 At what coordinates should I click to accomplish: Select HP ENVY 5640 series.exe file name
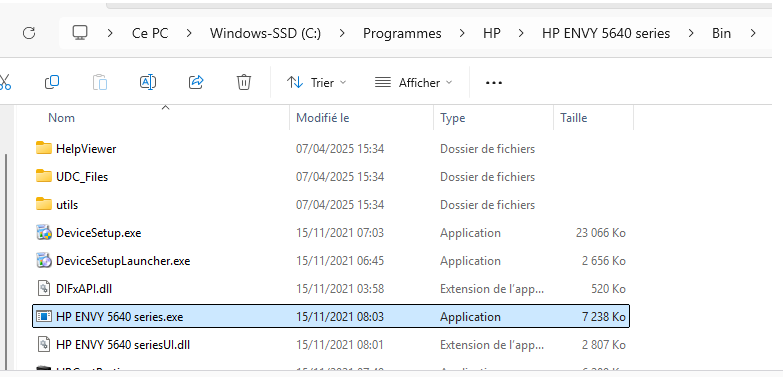click(119, 317)
